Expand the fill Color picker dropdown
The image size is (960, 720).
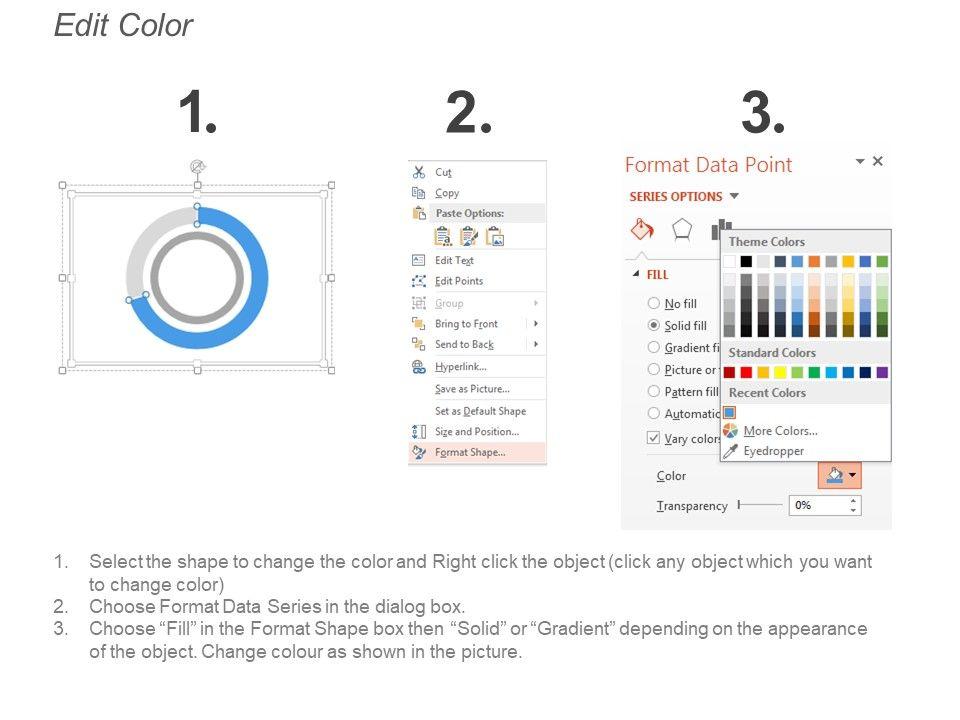[853, 476]
